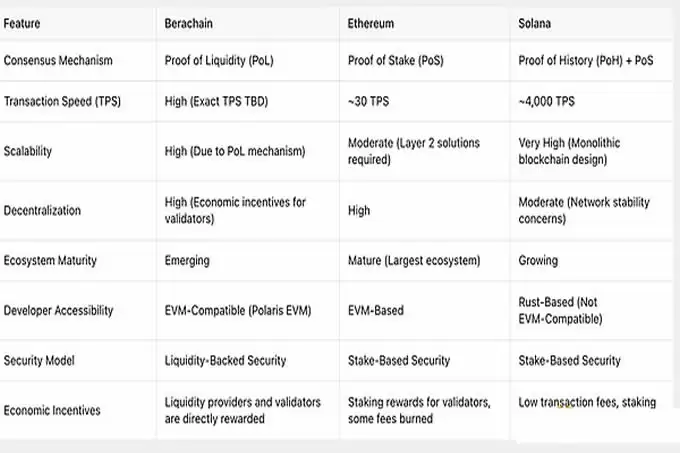Viewport: 680px width, 453px height.
Task: Click the Transaction Speed (TPS) label
Action: pos(62,101)
